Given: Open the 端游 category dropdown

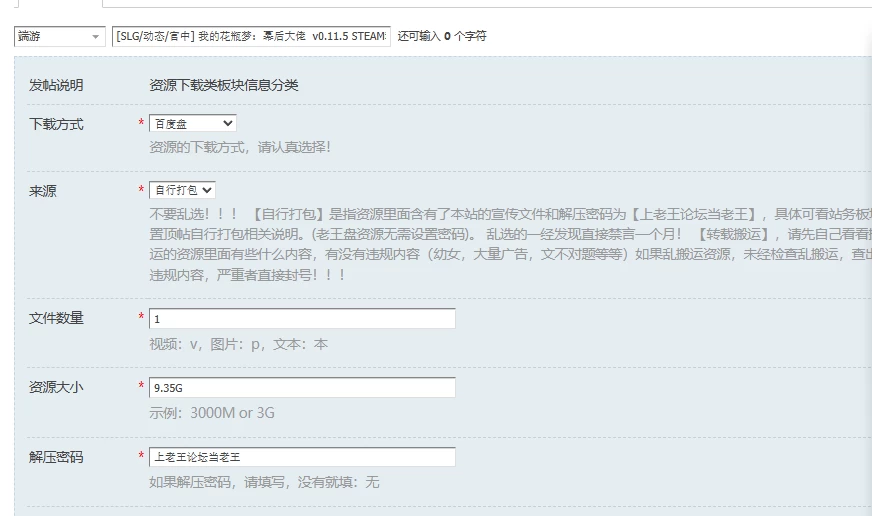Looking at the screenshot, I should [60, 37].
